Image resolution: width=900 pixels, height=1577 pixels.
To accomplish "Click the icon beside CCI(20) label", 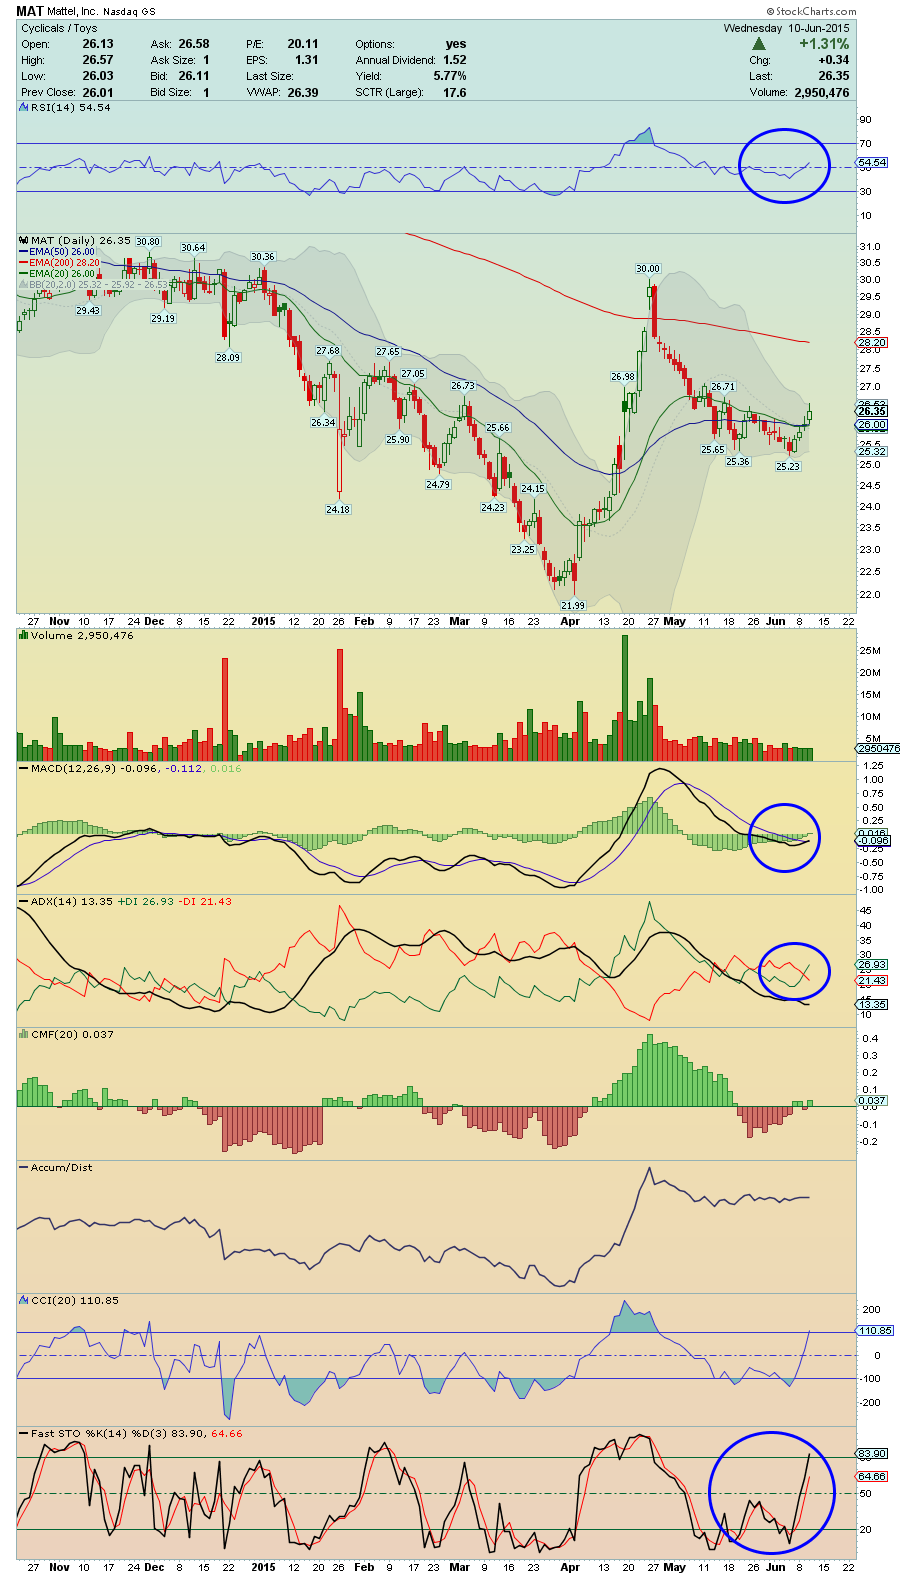I will (x=24, y=1300).
